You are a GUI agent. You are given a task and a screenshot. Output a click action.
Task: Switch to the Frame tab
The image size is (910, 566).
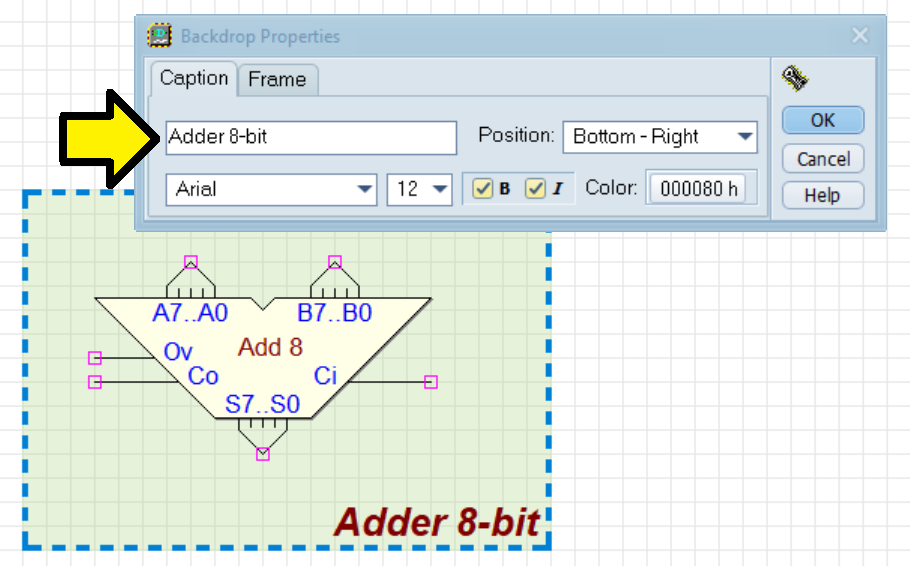coord(277,80)
